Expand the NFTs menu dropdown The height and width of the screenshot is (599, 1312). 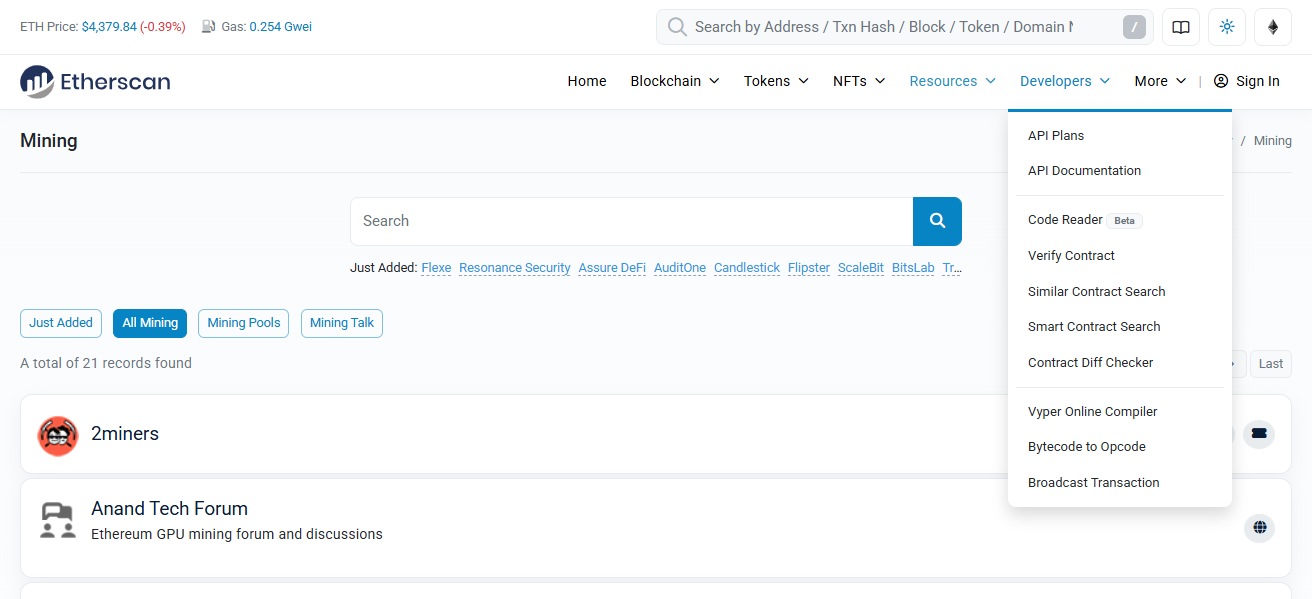click(x=859, y=81)
